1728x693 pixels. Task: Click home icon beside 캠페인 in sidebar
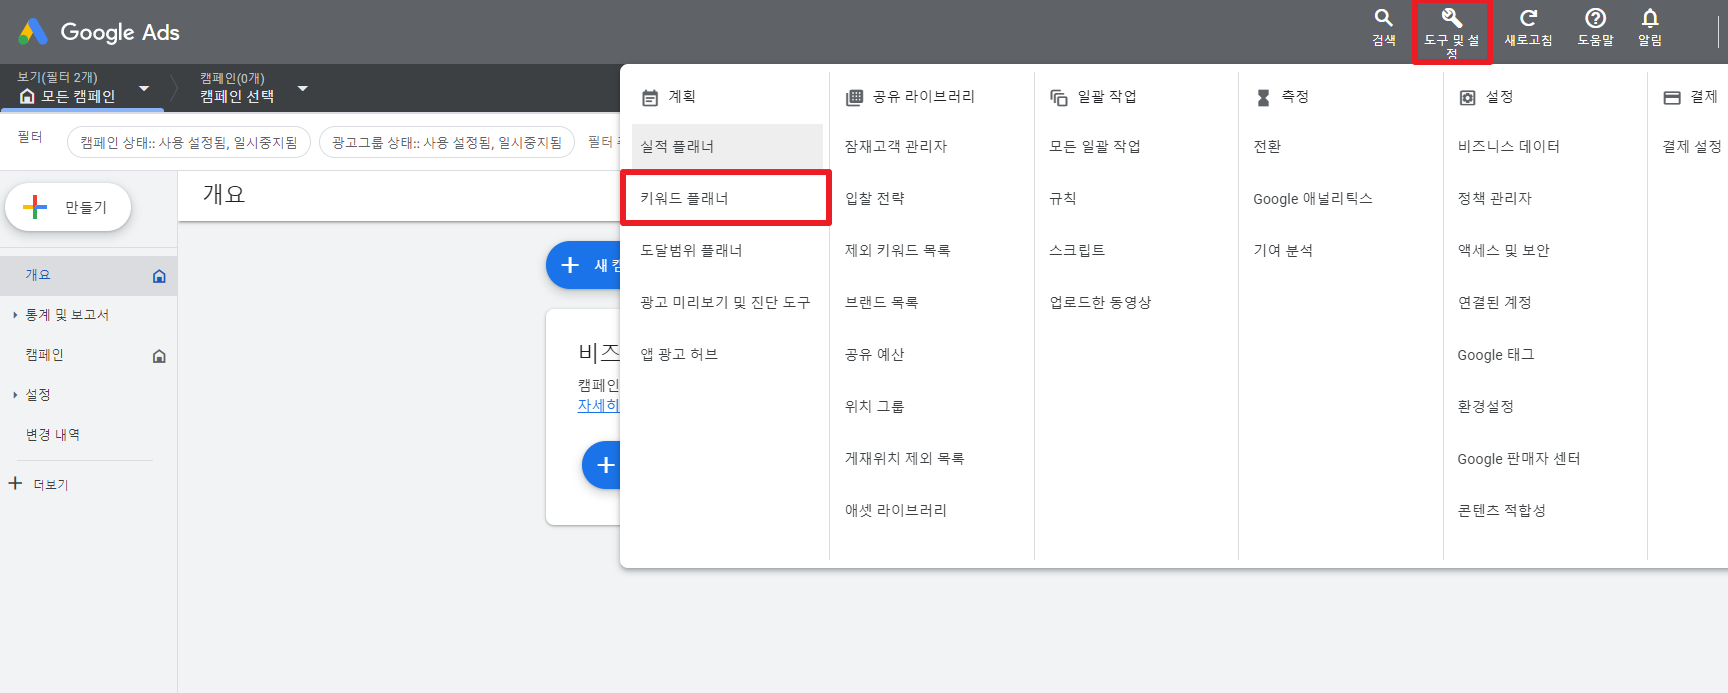click(x=159, y=356)
